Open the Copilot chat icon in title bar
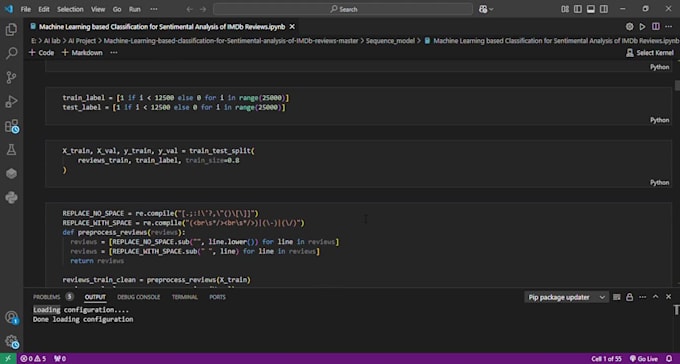 483,9
